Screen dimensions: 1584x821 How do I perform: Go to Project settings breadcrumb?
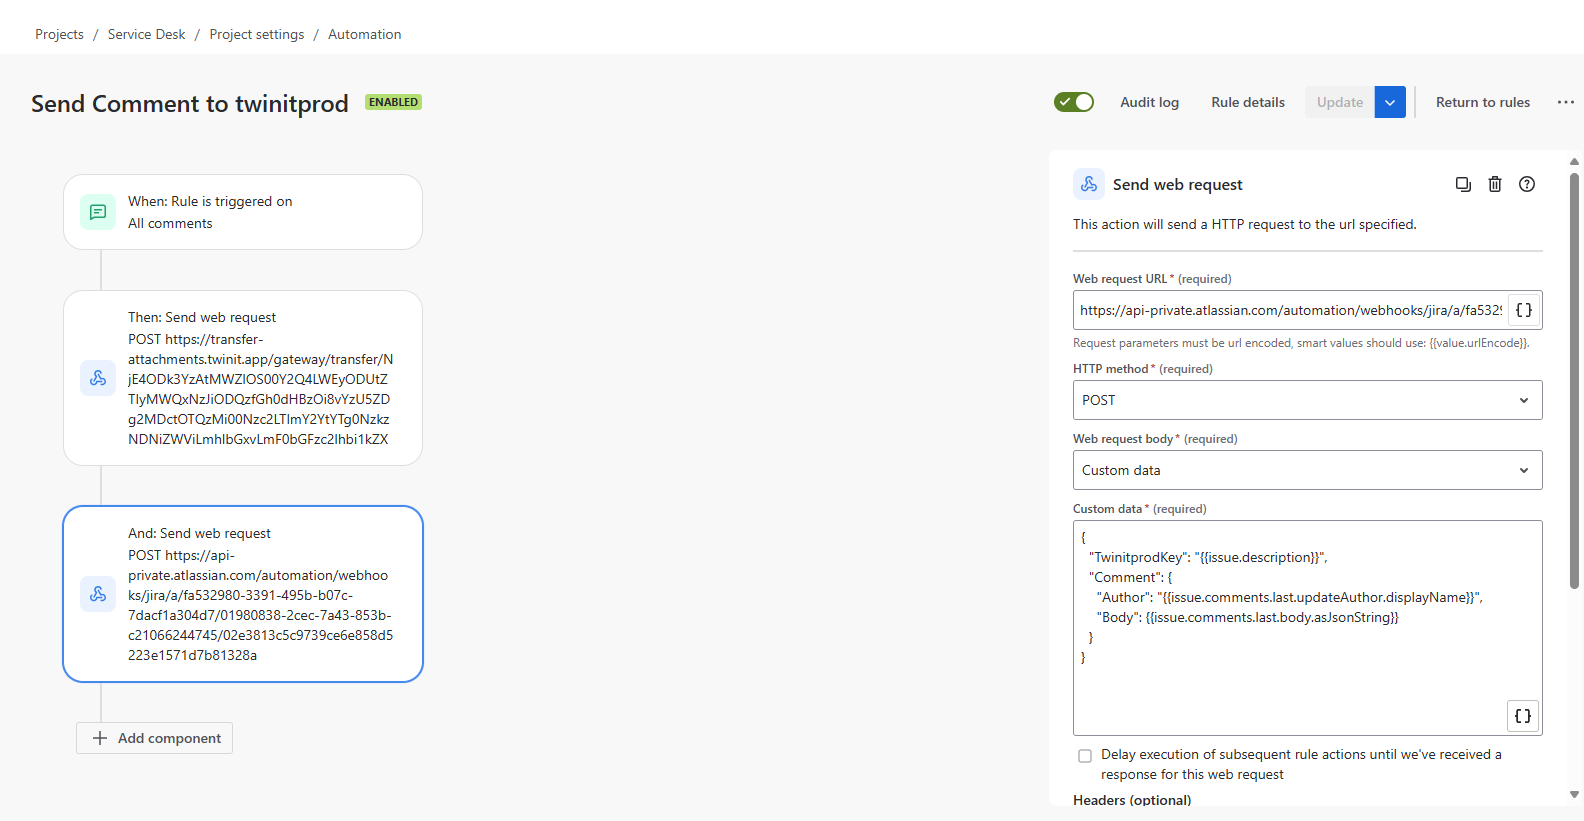(x=257, y=34)
